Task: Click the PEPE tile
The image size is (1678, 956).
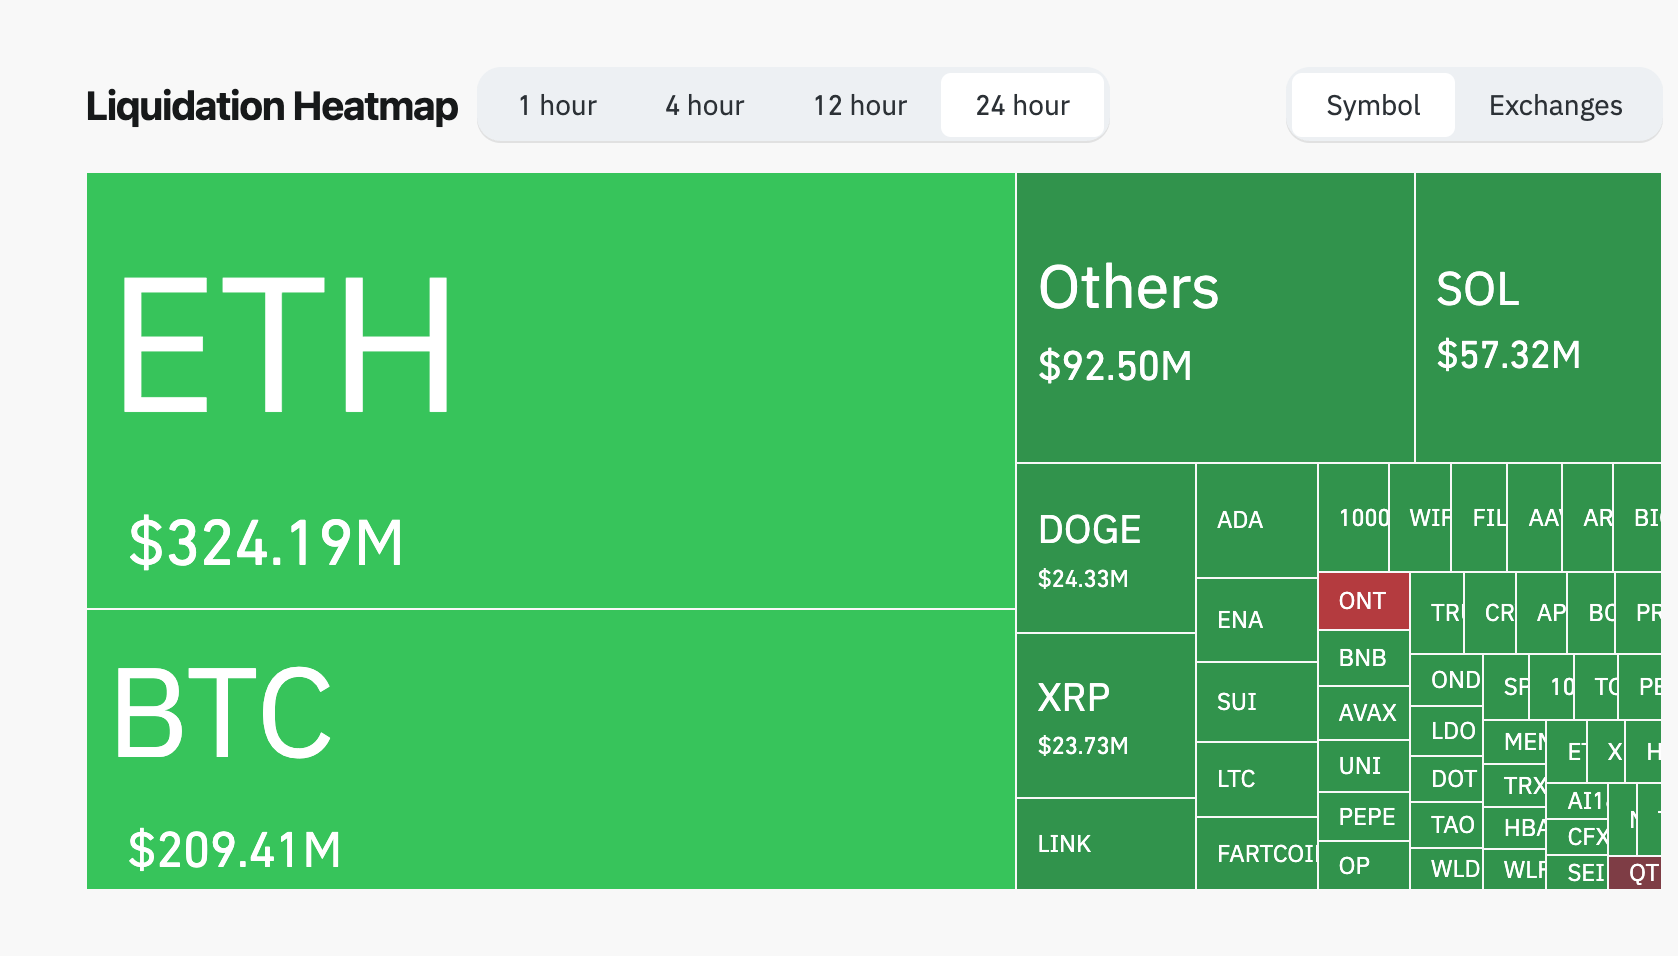Action: tap(1364, 816)
